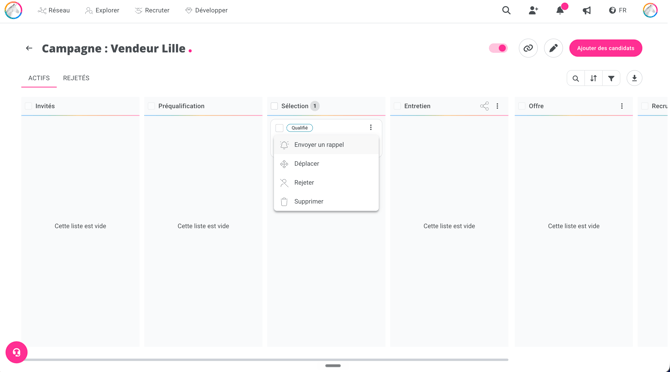Image resolution: width=670 pixels, height=372 pixels.
Task: Click the Préqualification column title
Action: [181, 106]
